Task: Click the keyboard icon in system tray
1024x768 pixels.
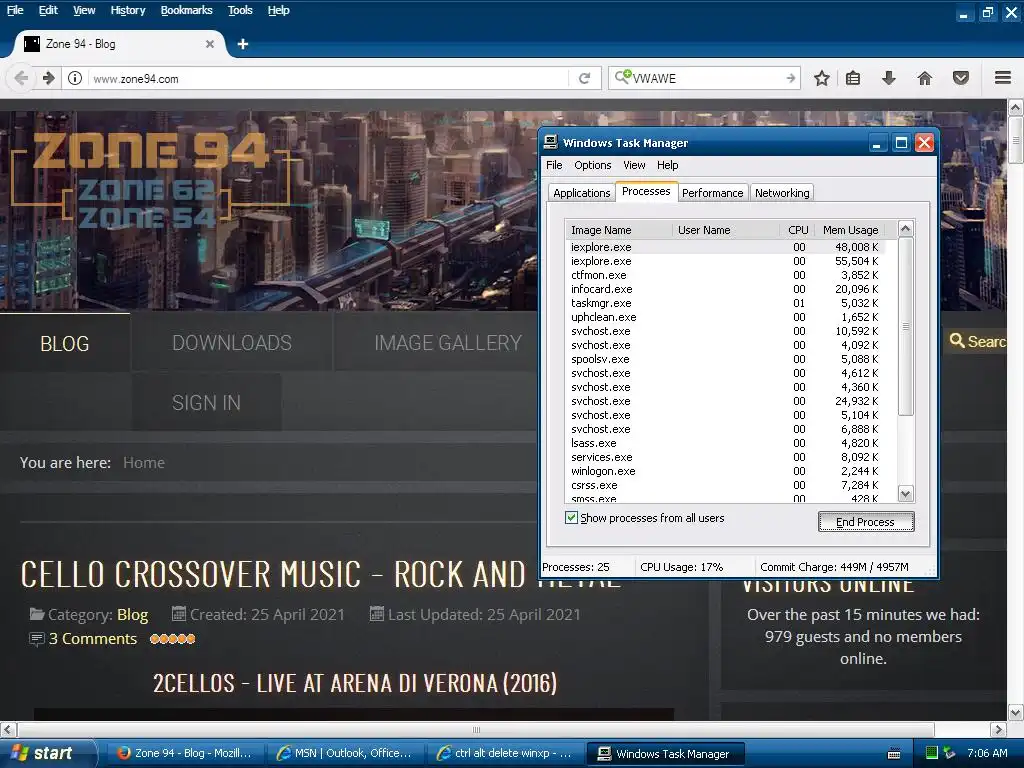Action: (x=894, y=754)
